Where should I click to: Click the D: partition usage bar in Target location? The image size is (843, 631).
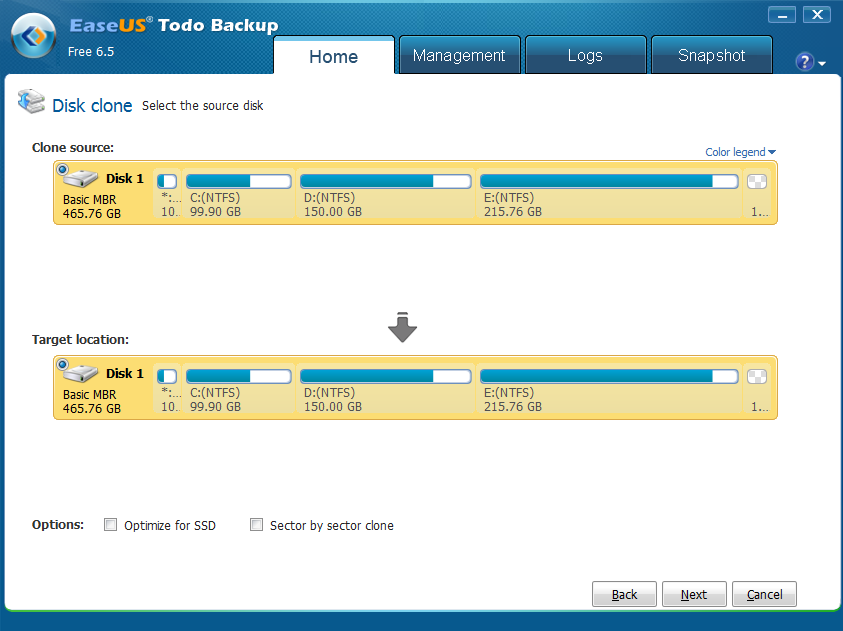coord(385,376)
